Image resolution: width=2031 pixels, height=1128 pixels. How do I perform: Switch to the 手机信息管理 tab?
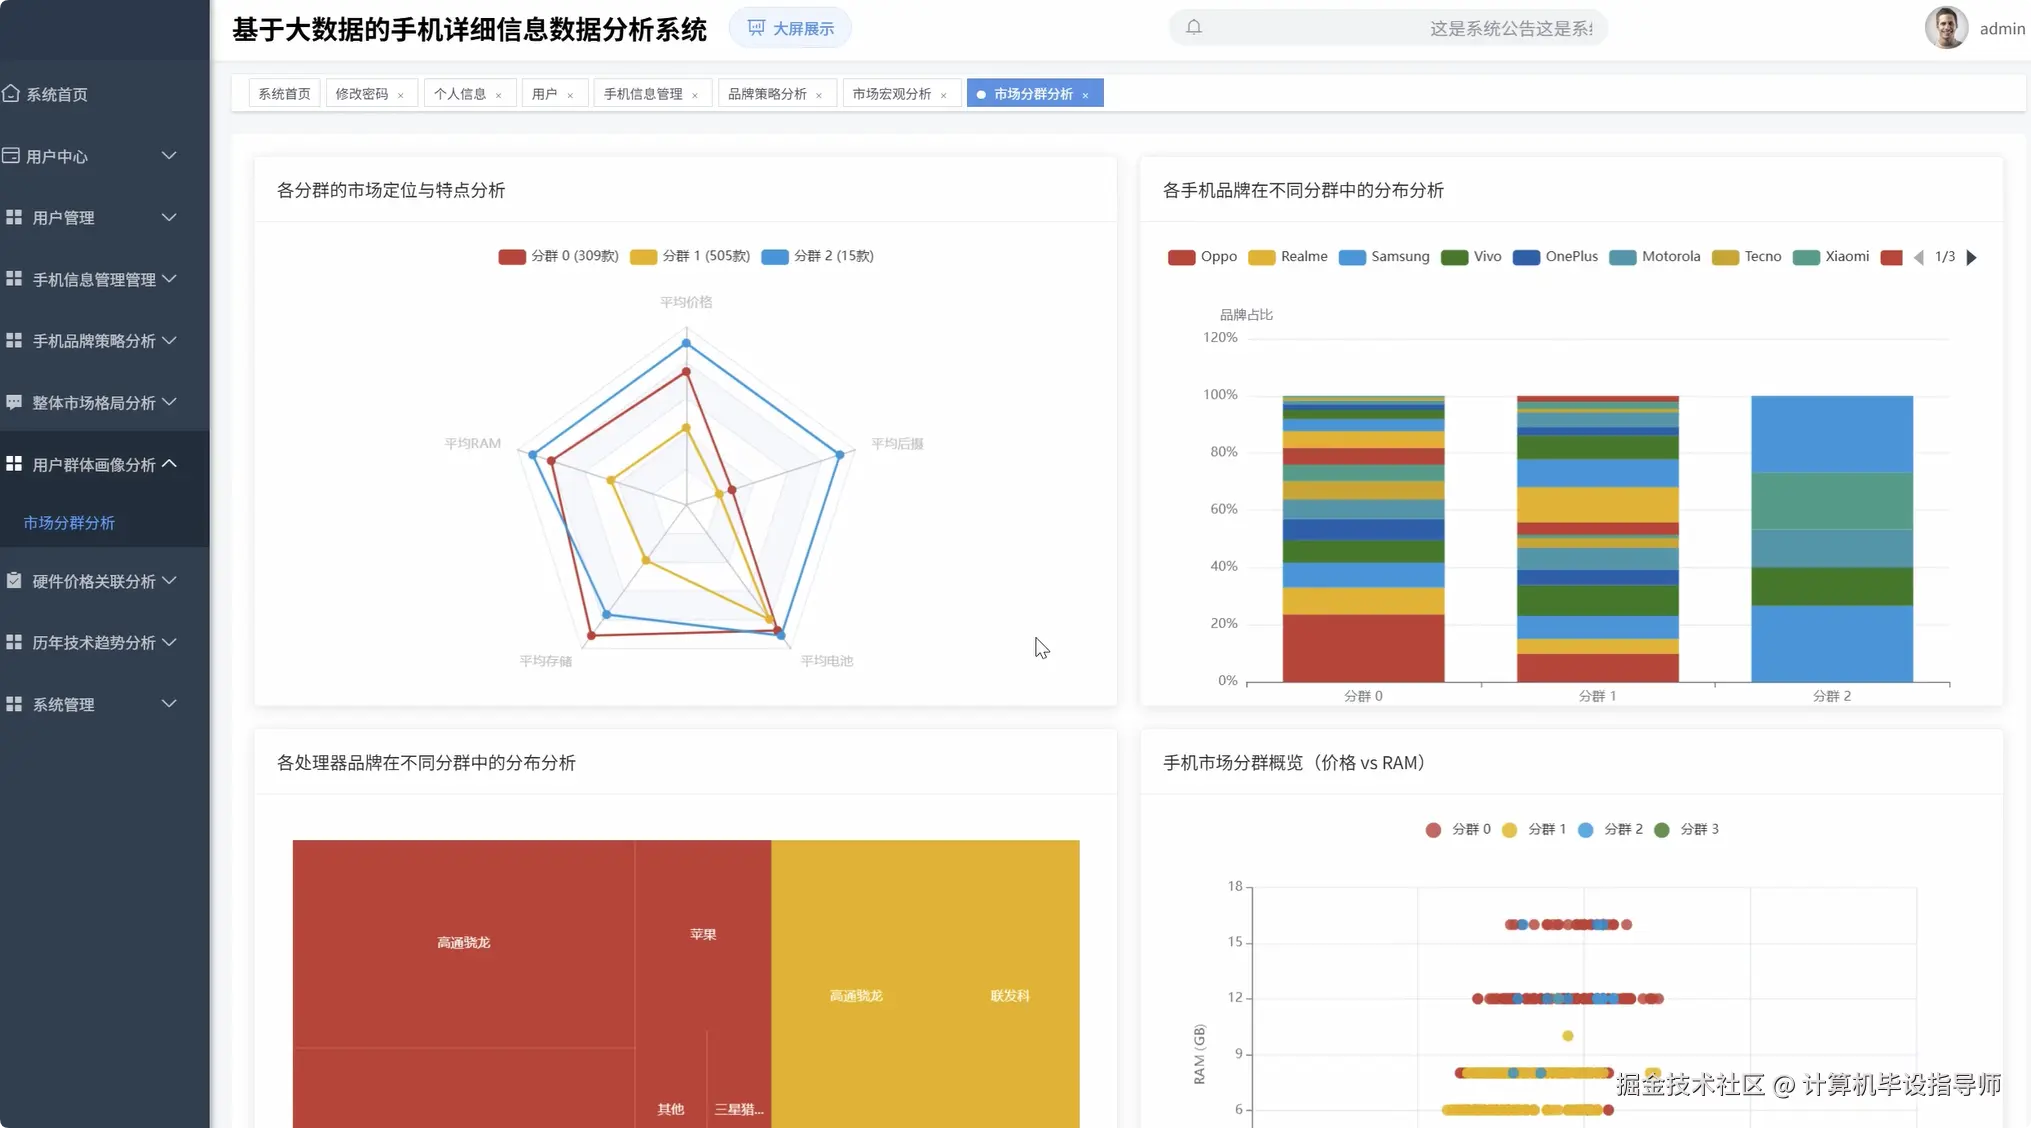[642, 94]
